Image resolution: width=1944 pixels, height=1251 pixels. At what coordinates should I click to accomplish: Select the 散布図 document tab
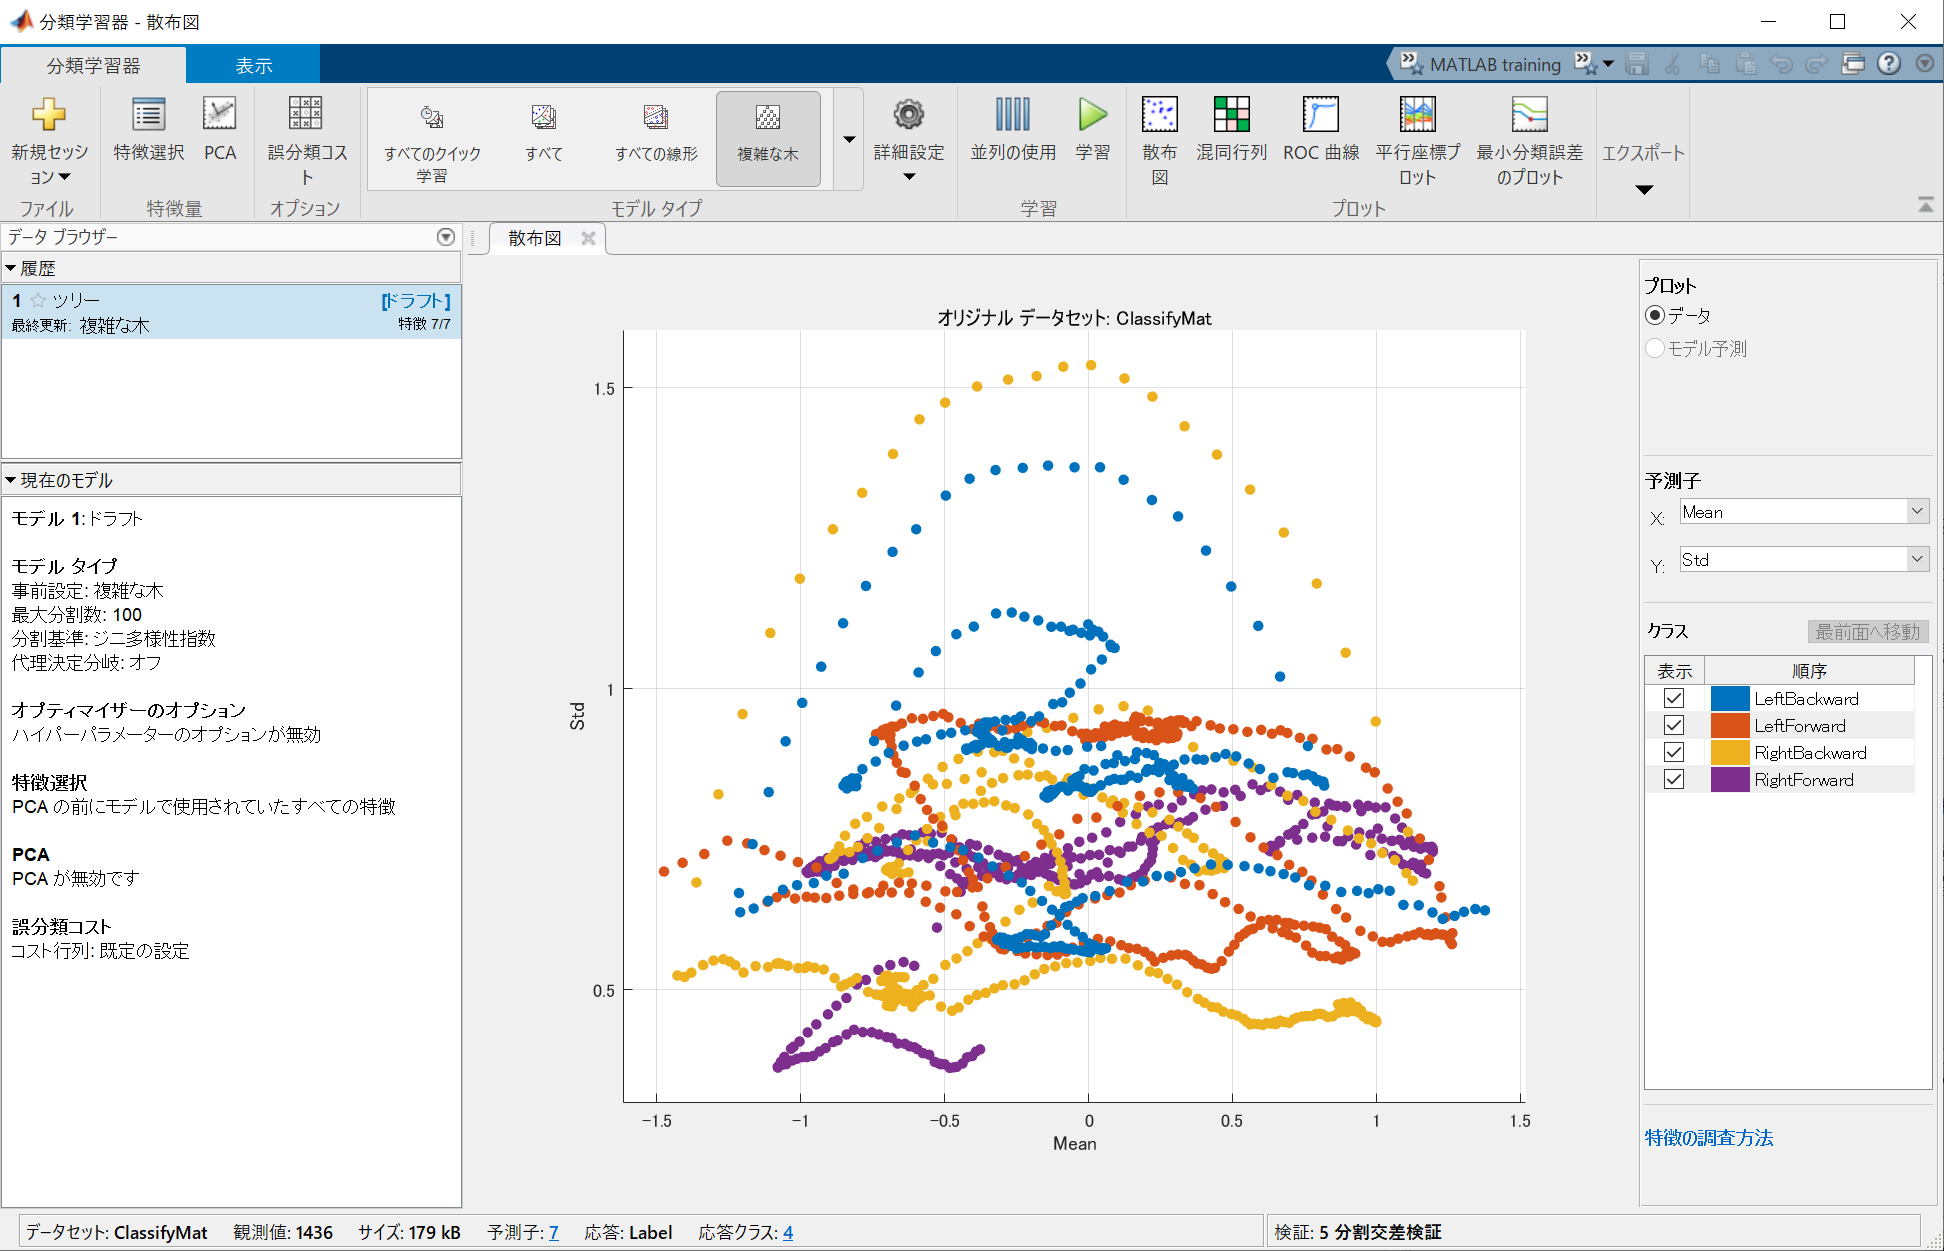click(x=534, y=238)
